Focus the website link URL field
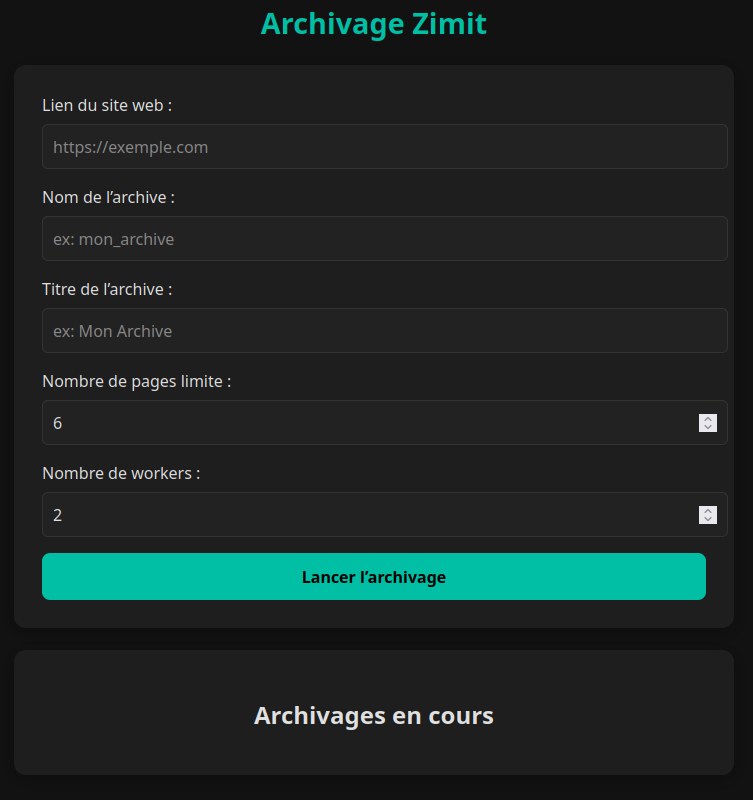The height and width of the screenshot is (800, 753). (x=384, y=147)
